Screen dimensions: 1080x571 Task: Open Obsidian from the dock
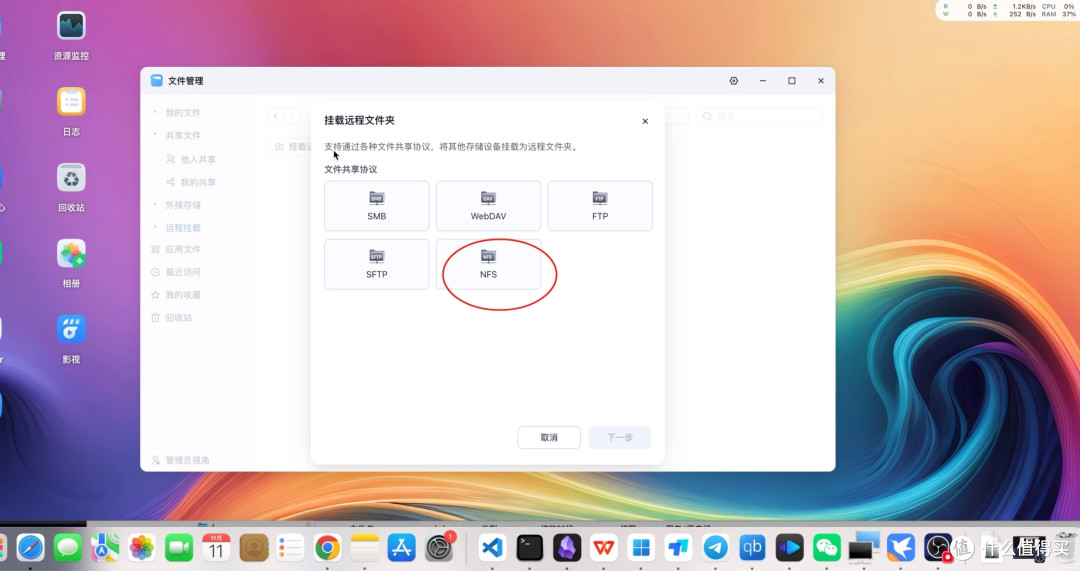tap(567, 548)
